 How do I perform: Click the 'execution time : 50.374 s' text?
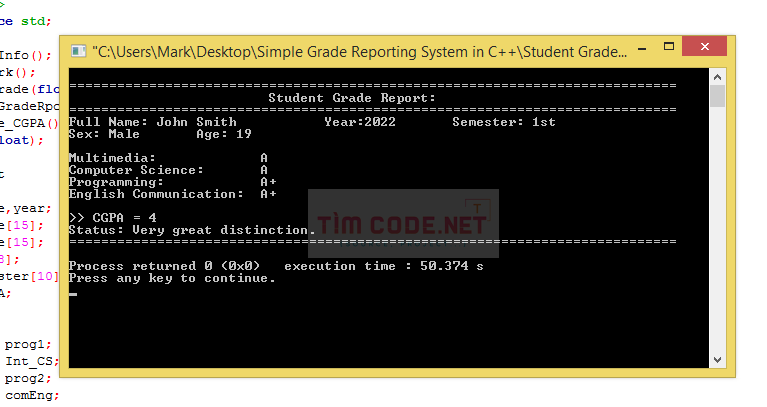point(384,266)
